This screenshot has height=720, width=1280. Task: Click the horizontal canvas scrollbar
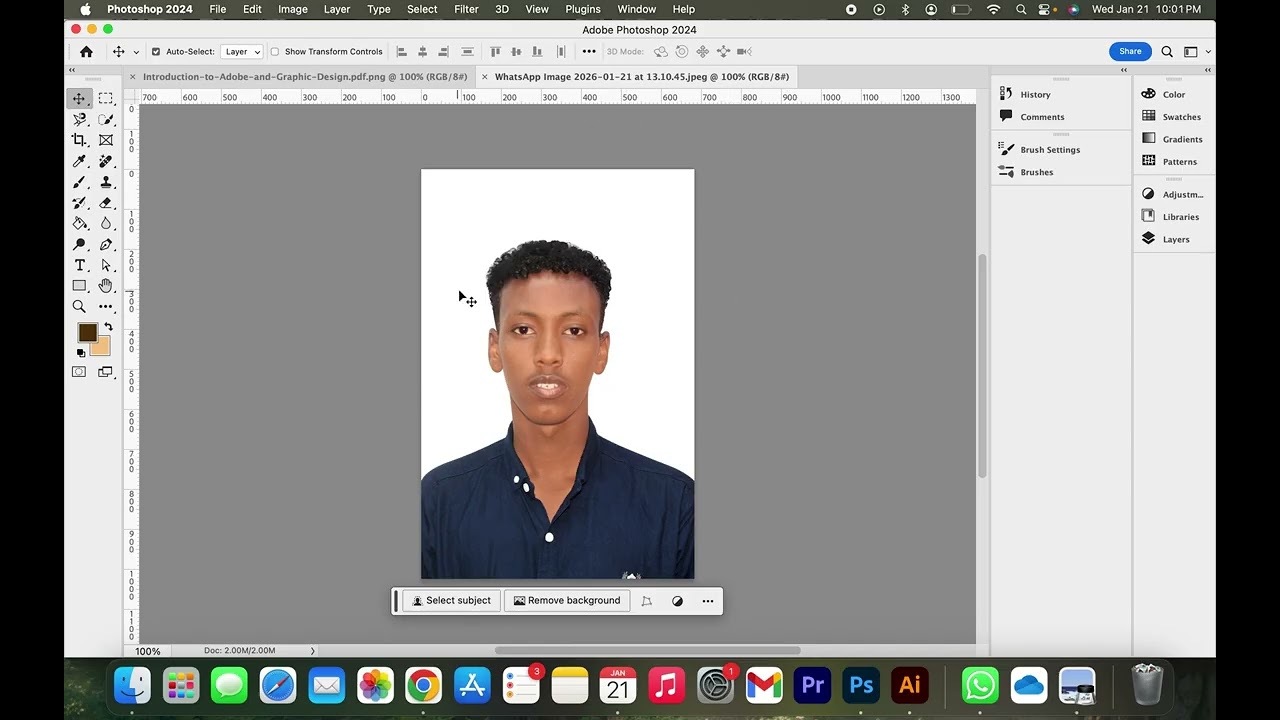click(x=647, y=650)
